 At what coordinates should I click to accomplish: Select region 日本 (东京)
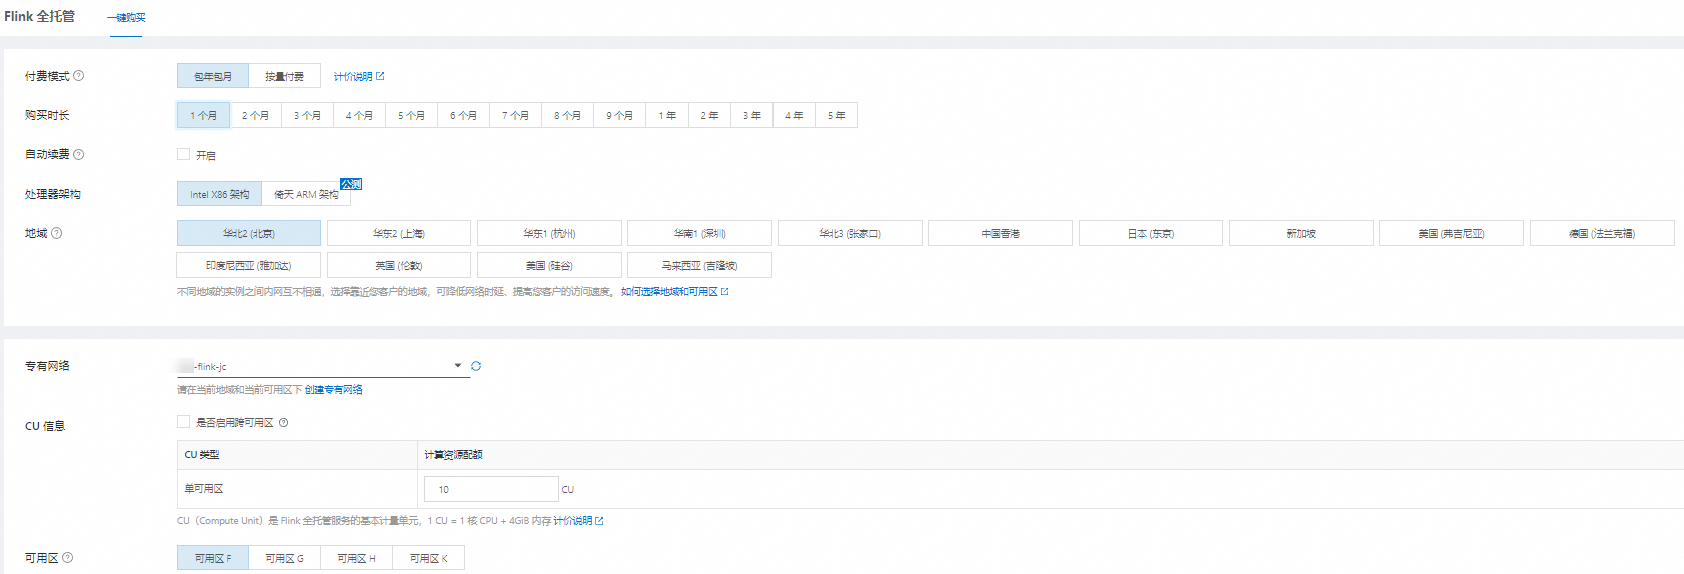[x=1151, y=233]
